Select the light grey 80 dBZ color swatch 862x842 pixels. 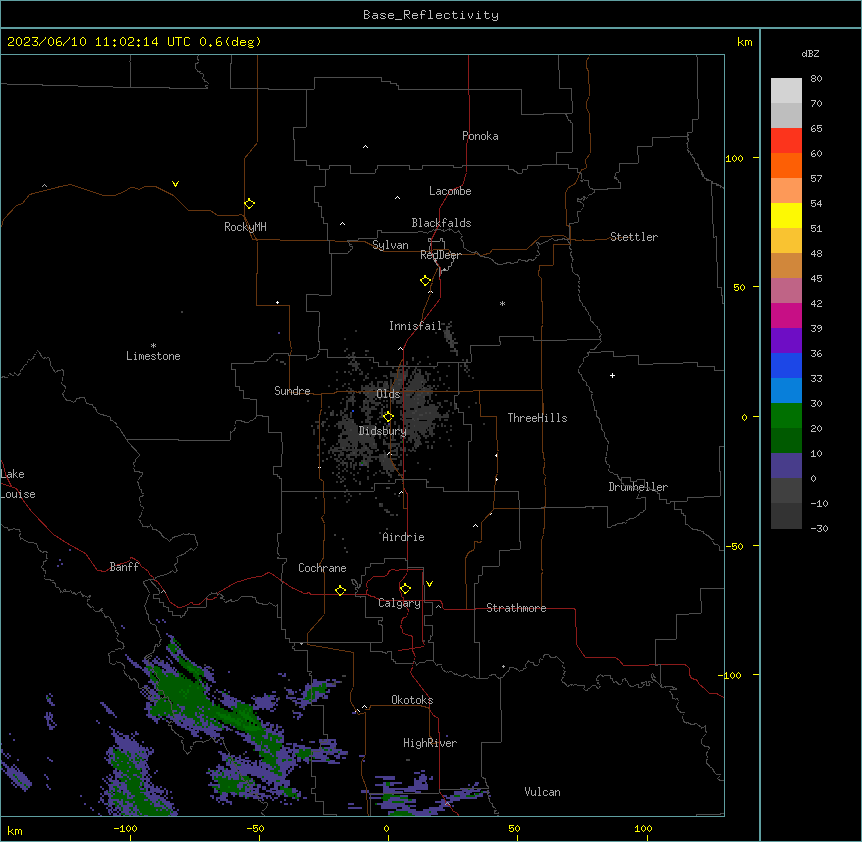point(786,91)
